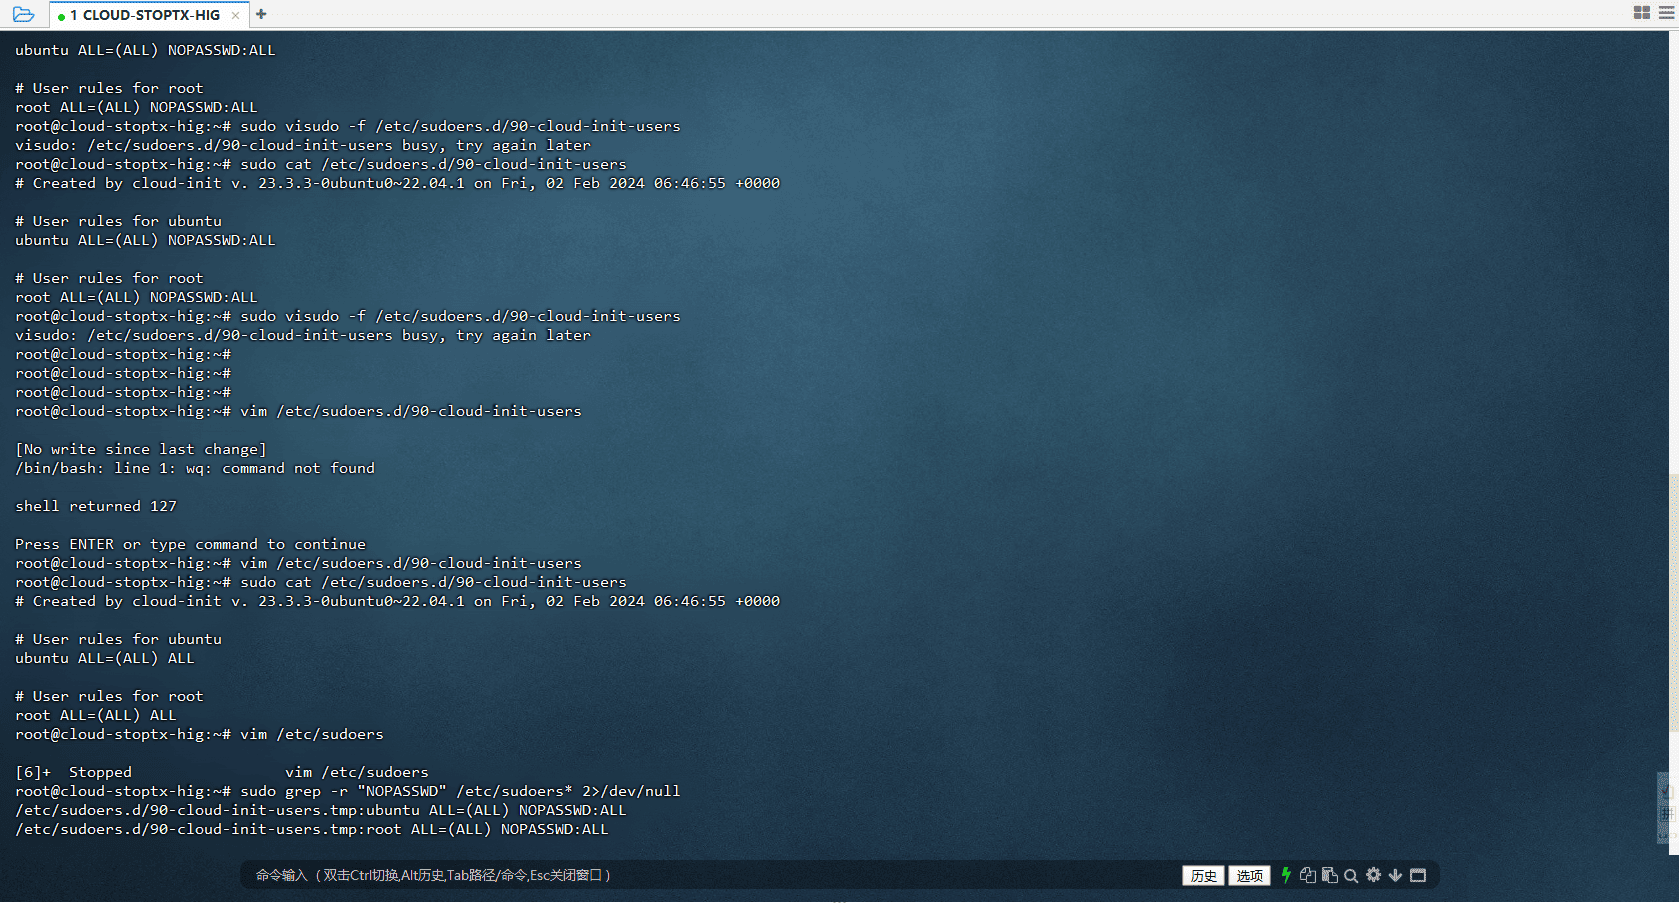Switch to list session view in top-right
The image size is (1679, 903).
[x=1666, y=12]
